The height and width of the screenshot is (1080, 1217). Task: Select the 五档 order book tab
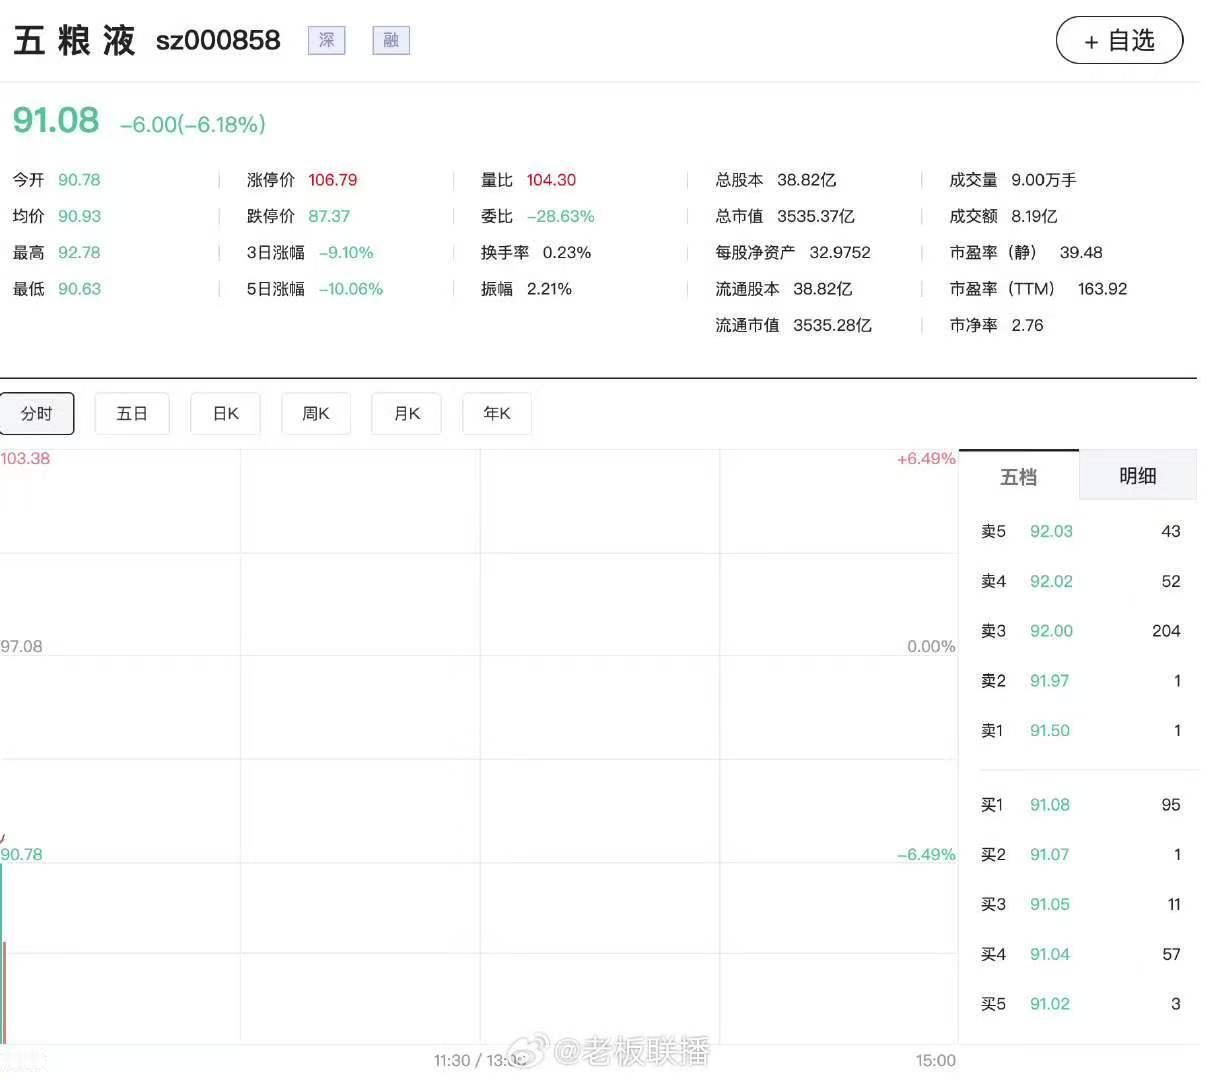1019,476
